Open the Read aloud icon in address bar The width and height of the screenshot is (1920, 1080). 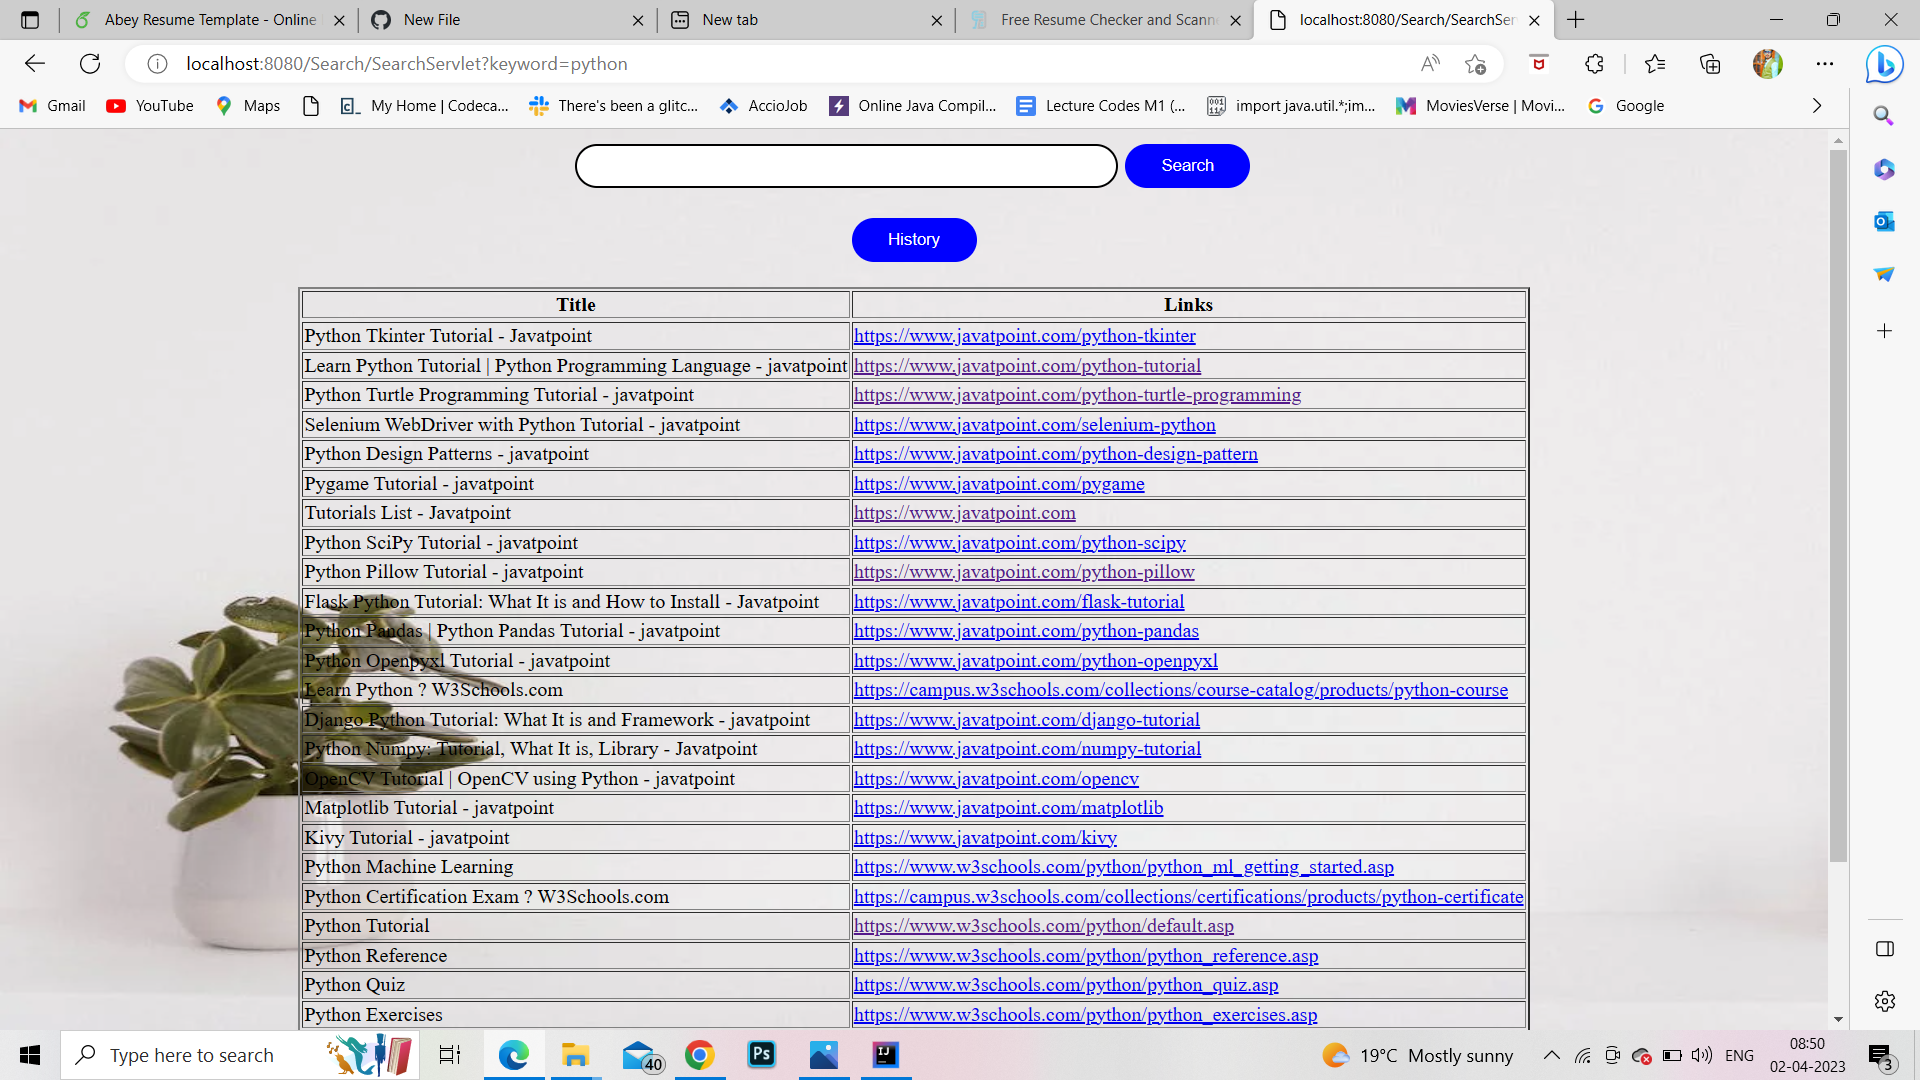[x=1430, y=64]
